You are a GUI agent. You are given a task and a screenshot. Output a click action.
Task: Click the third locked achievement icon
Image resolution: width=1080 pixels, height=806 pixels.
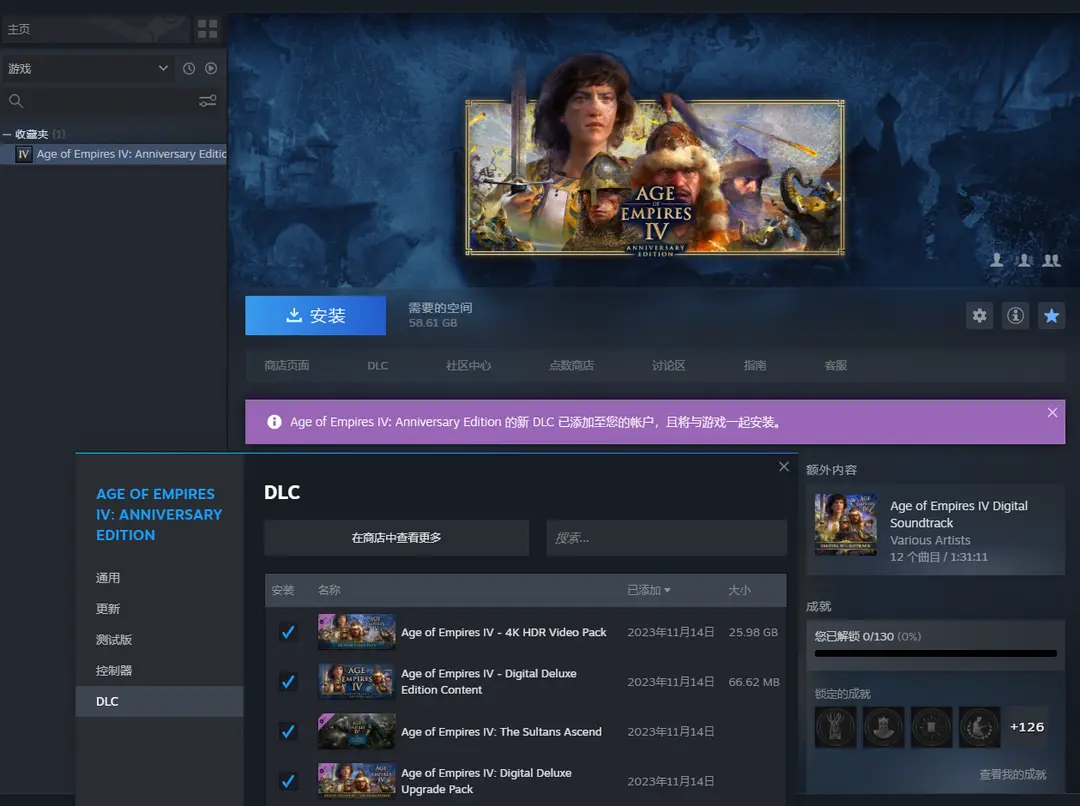pos(931,727)
